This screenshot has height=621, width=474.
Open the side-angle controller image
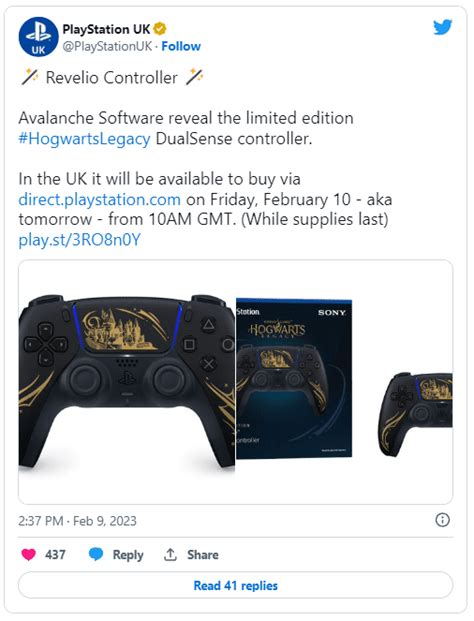pyautogui.click(x=415, y=414)
